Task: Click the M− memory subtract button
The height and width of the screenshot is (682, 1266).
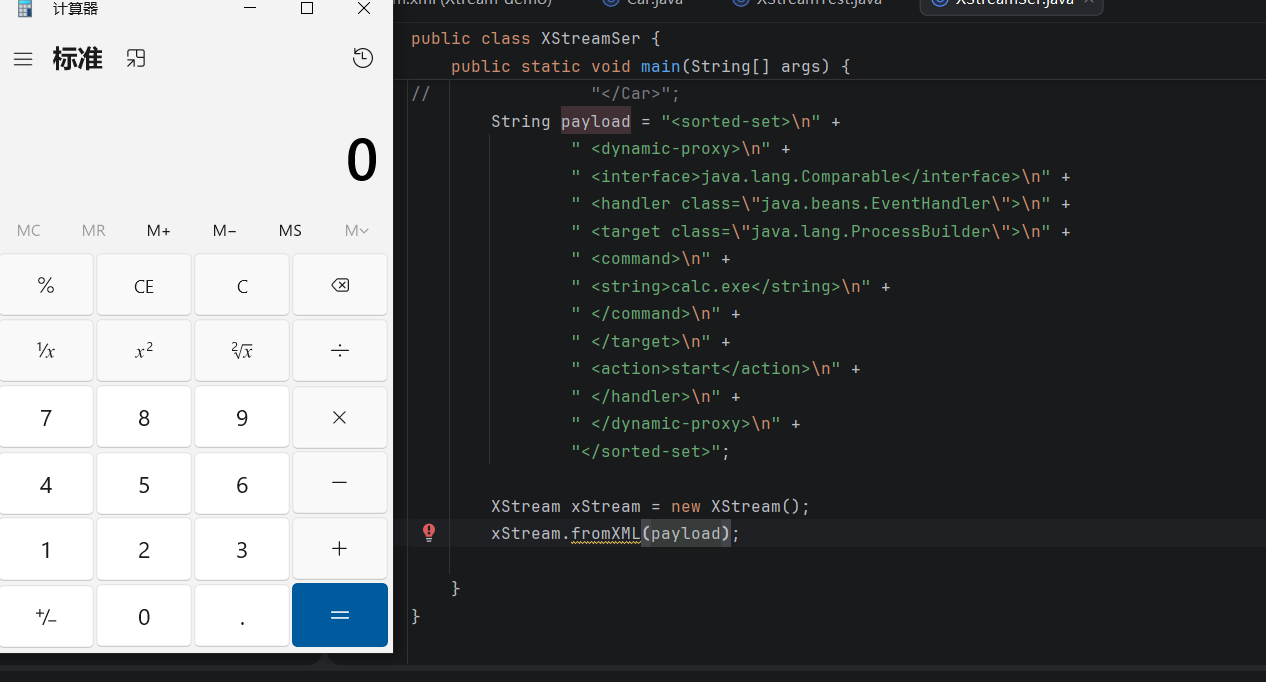Action: tap(225, 230)
